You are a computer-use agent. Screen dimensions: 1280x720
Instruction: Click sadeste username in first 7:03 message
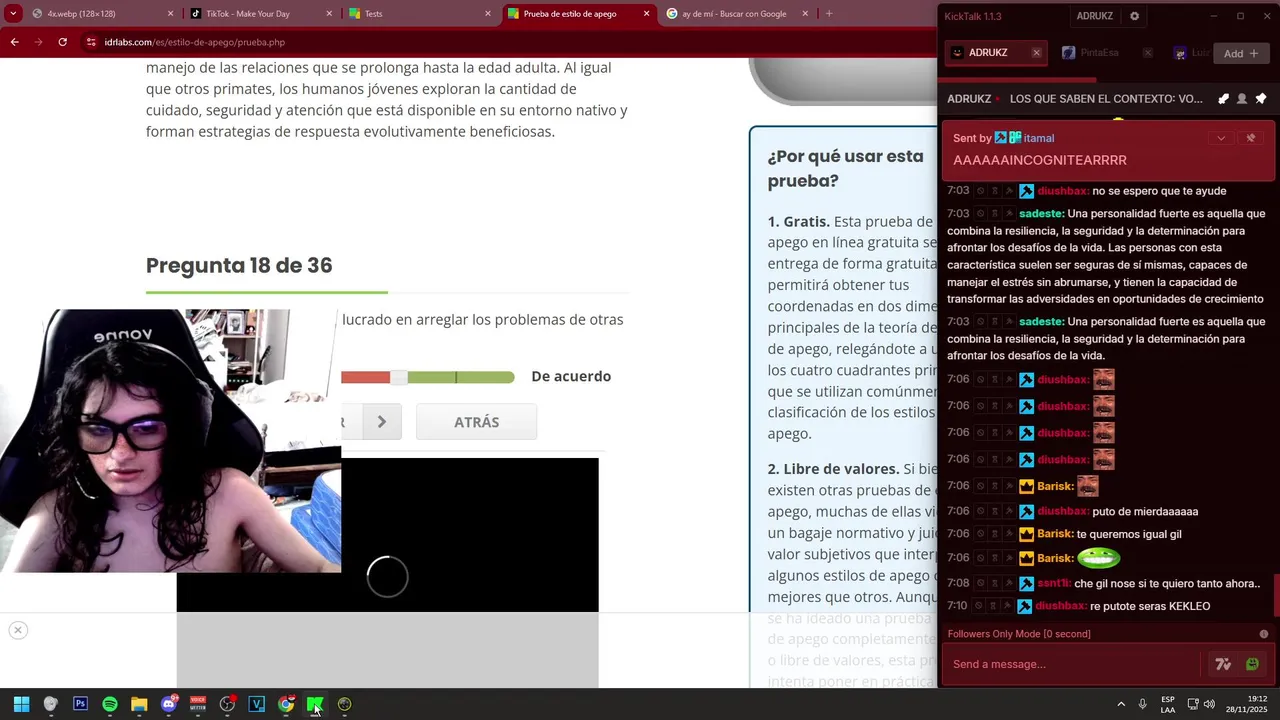(1041, 213)
